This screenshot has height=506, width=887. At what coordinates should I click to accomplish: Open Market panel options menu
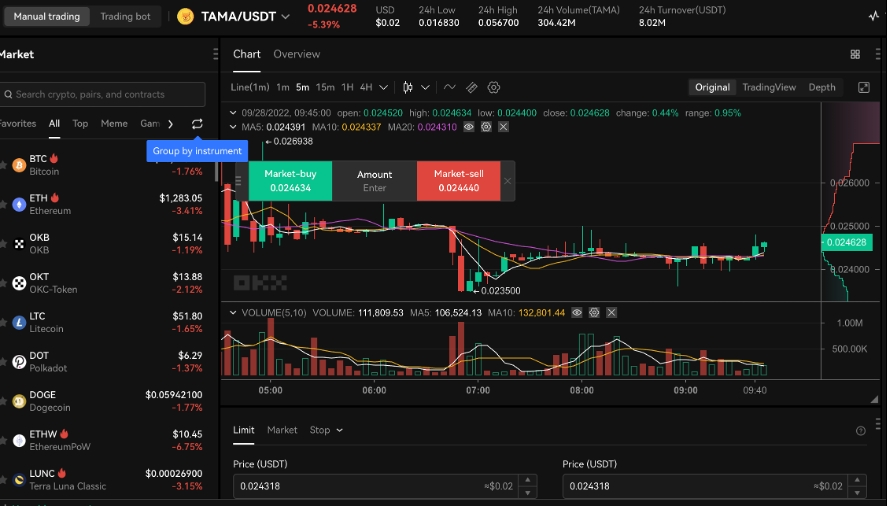point(216,54)
